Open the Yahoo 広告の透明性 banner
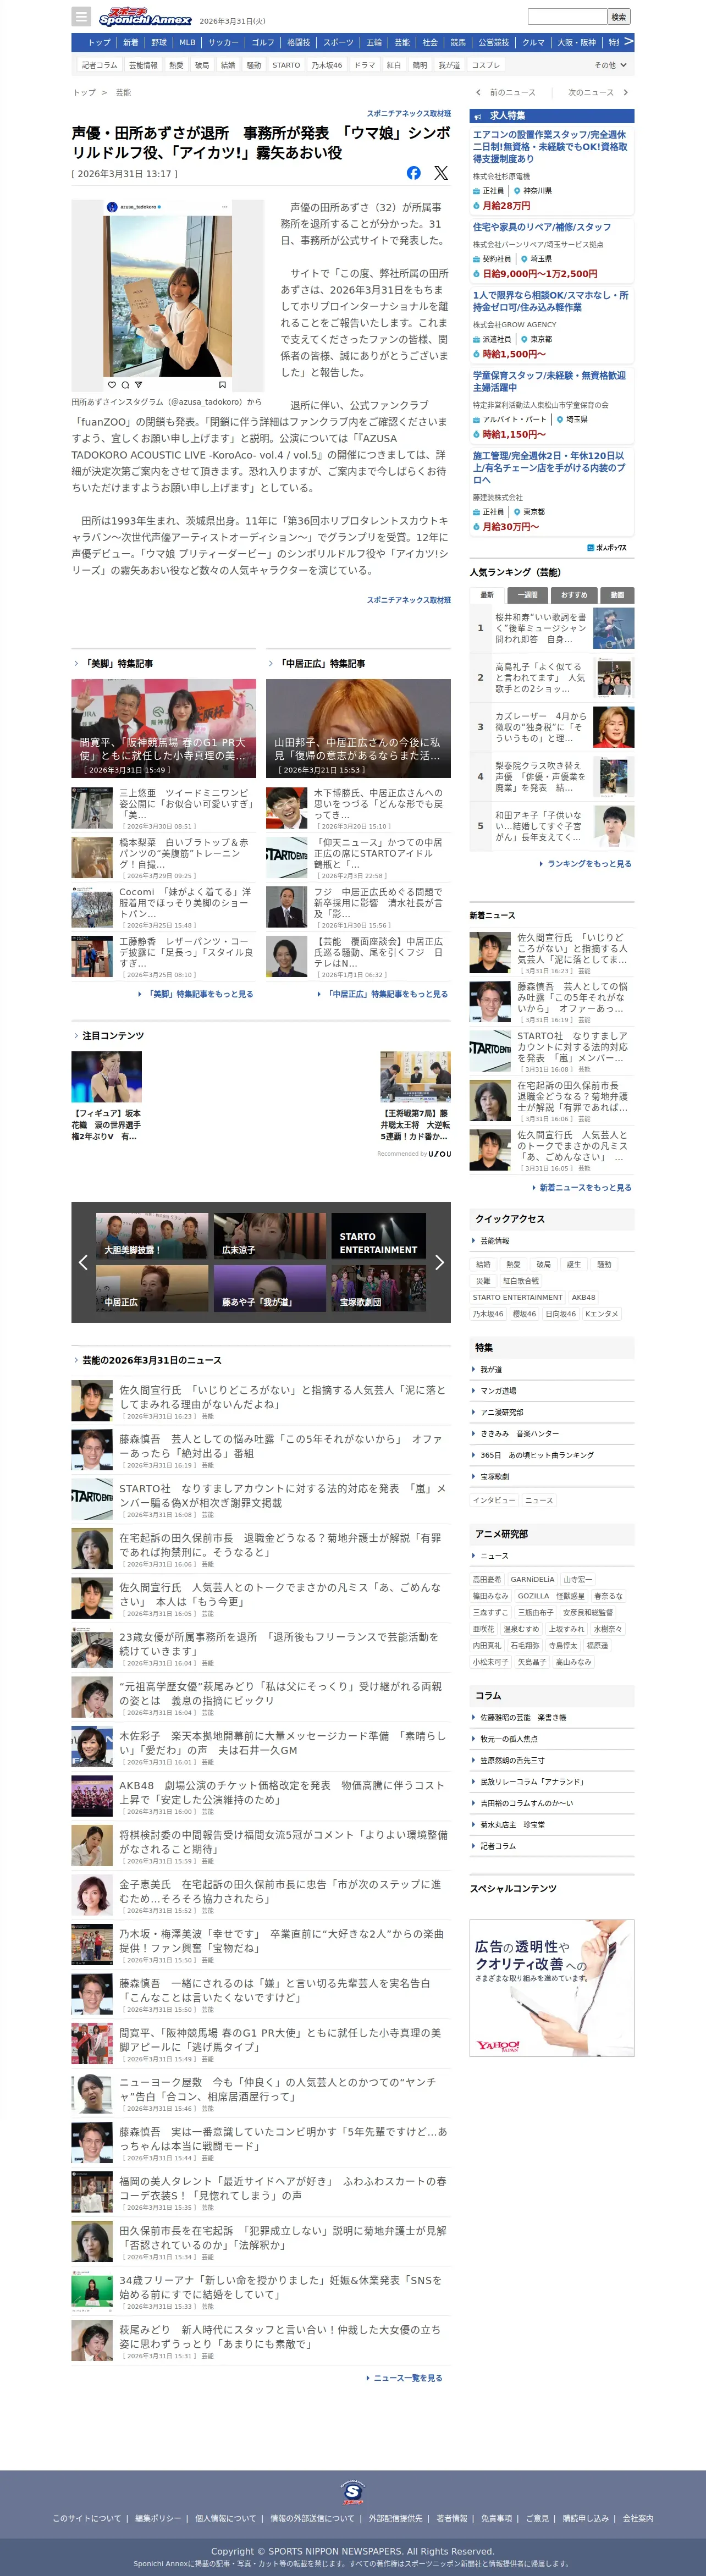Viewport: 706px width, 2576px height. pyautogui.click(x=552, y=1988)
